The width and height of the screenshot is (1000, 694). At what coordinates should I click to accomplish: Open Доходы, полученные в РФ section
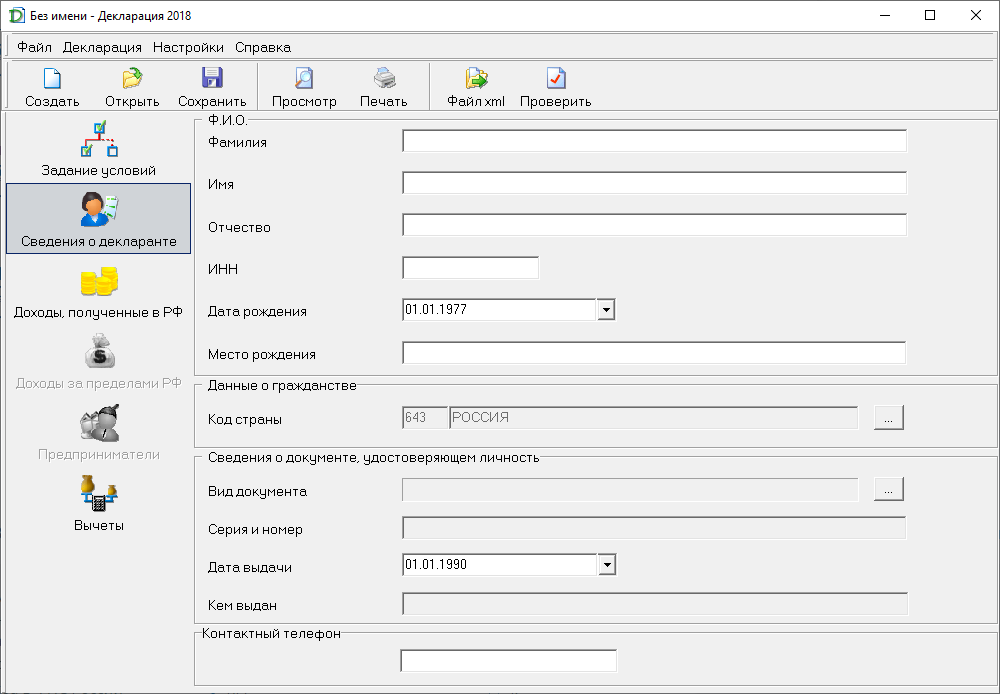coord(98,290)
